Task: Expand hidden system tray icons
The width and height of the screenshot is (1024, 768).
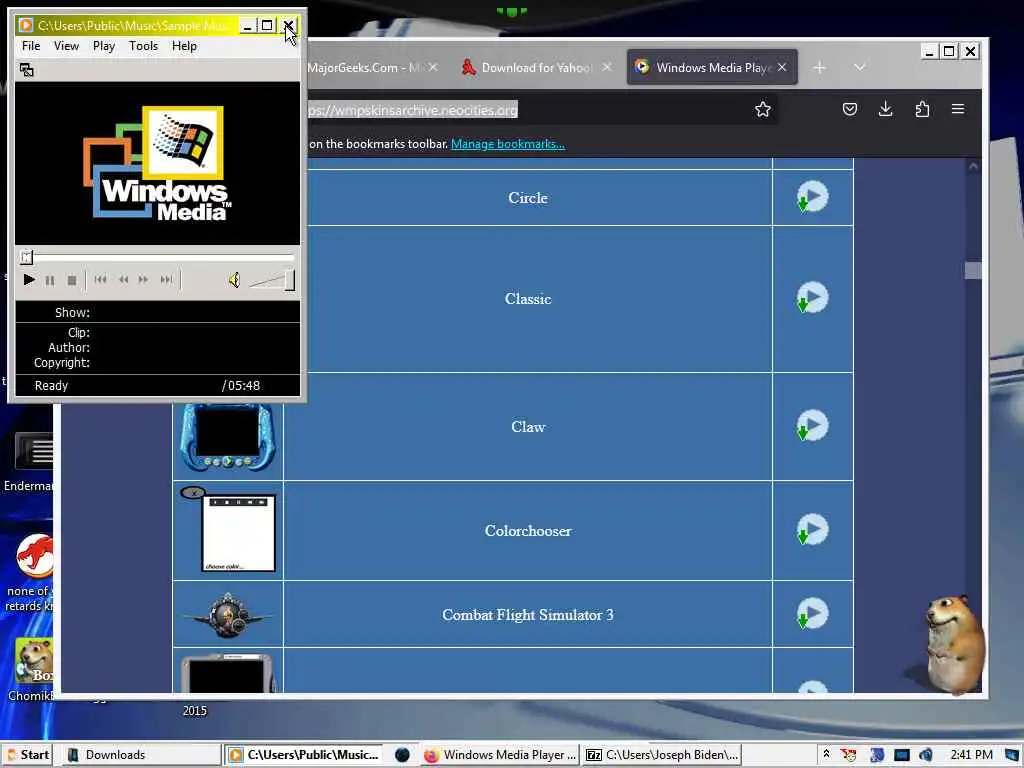Action: point(826,754)
